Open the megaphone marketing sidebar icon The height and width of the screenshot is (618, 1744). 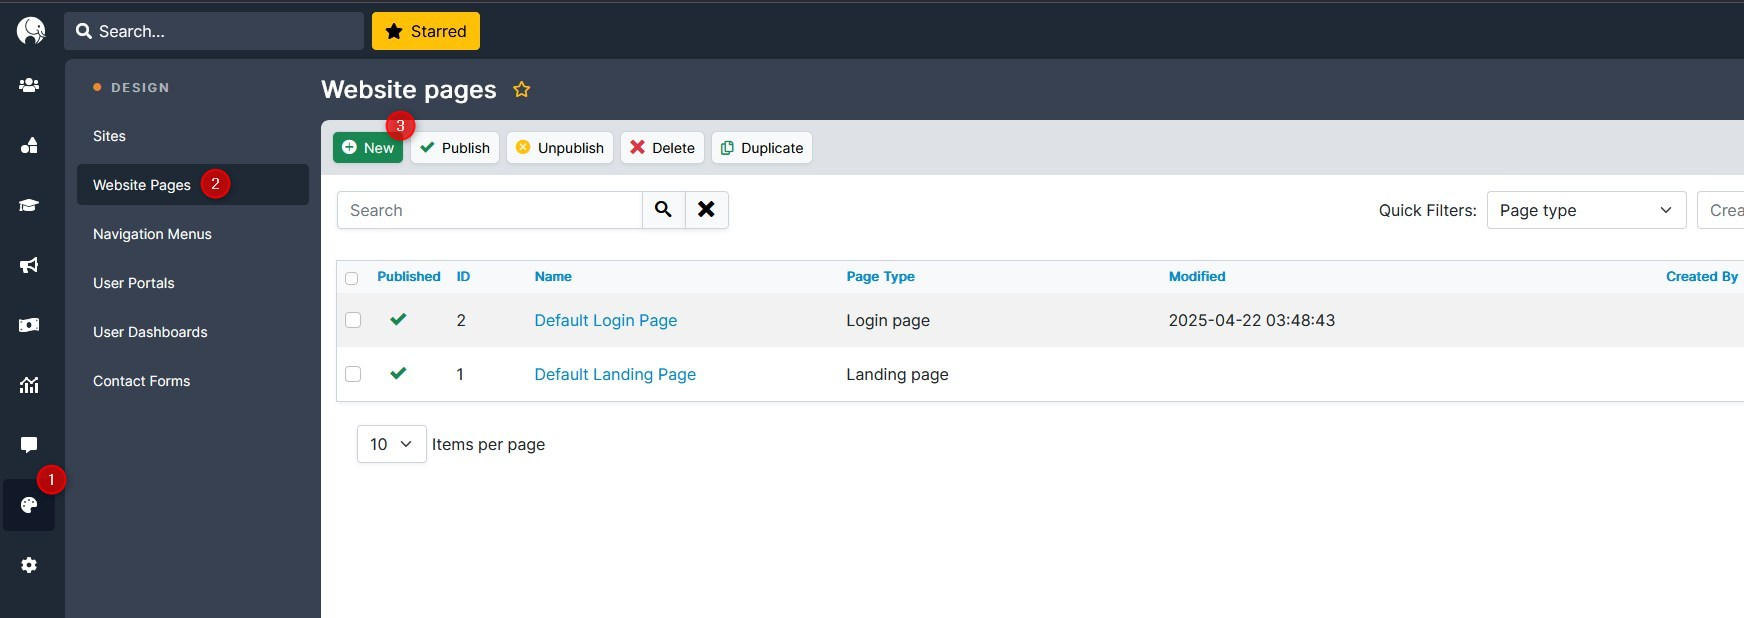29,265
